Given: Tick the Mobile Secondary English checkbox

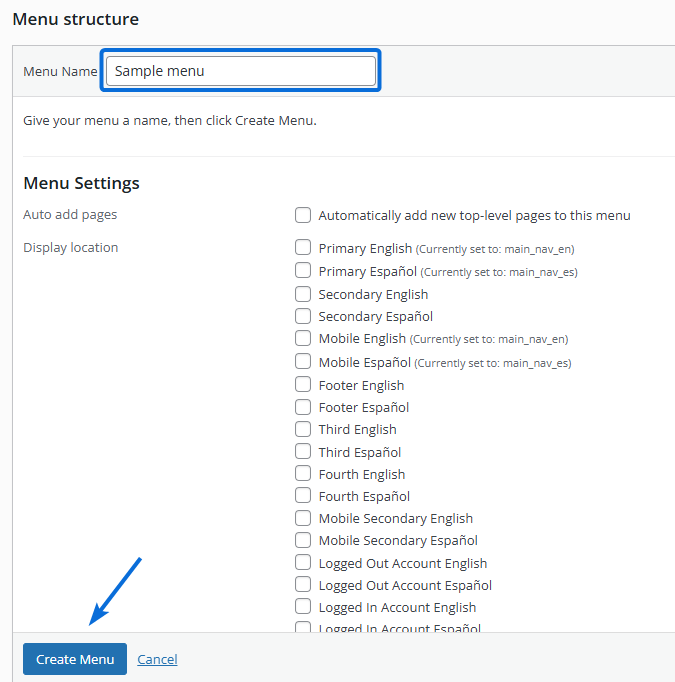Looking at the screenshot, I should [303, 518].
